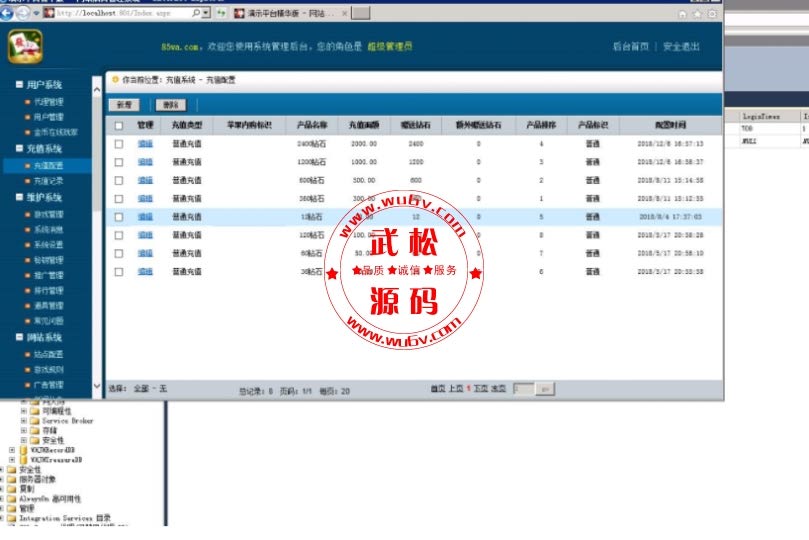Open the browser favorites star icon
Viewport: 809px width, 540px height.
coord(697,14)
